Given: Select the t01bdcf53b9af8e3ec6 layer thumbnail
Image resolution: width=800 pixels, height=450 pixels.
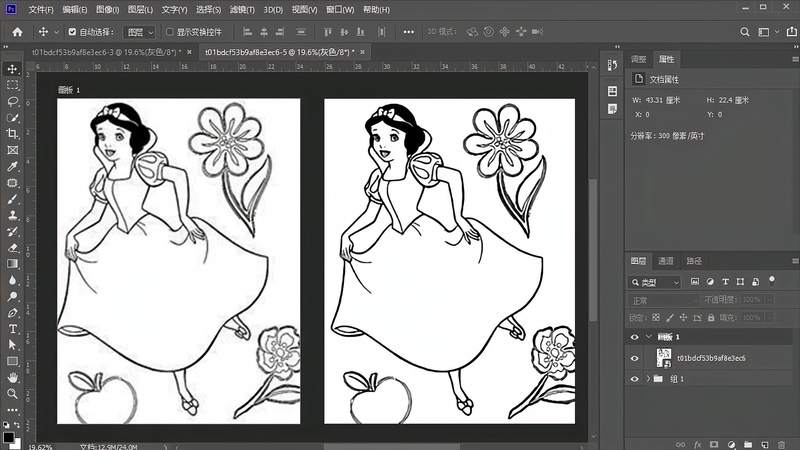Looking at the screenshot, I should (x=664, y=358).
